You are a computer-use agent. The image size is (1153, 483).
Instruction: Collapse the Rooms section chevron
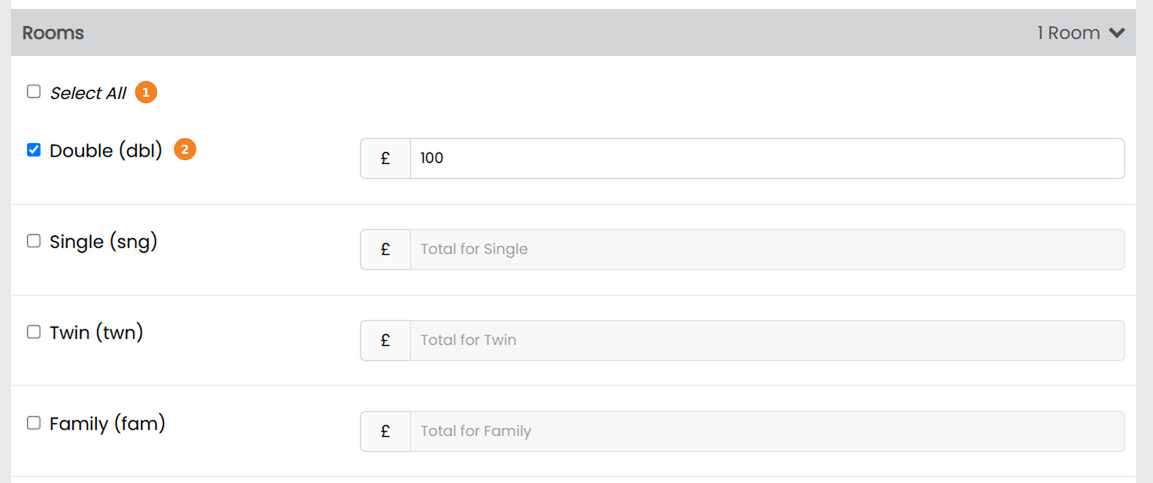1117,33
